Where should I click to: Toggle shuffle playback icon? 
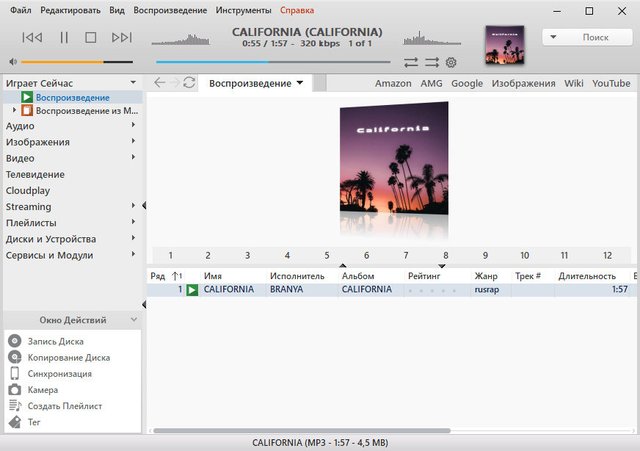[x=431, y=62]
